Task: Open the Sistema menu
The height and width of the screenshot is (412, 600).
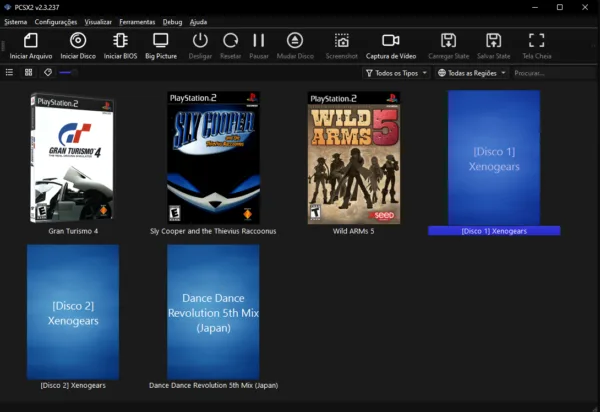Action: pos(16,22)
